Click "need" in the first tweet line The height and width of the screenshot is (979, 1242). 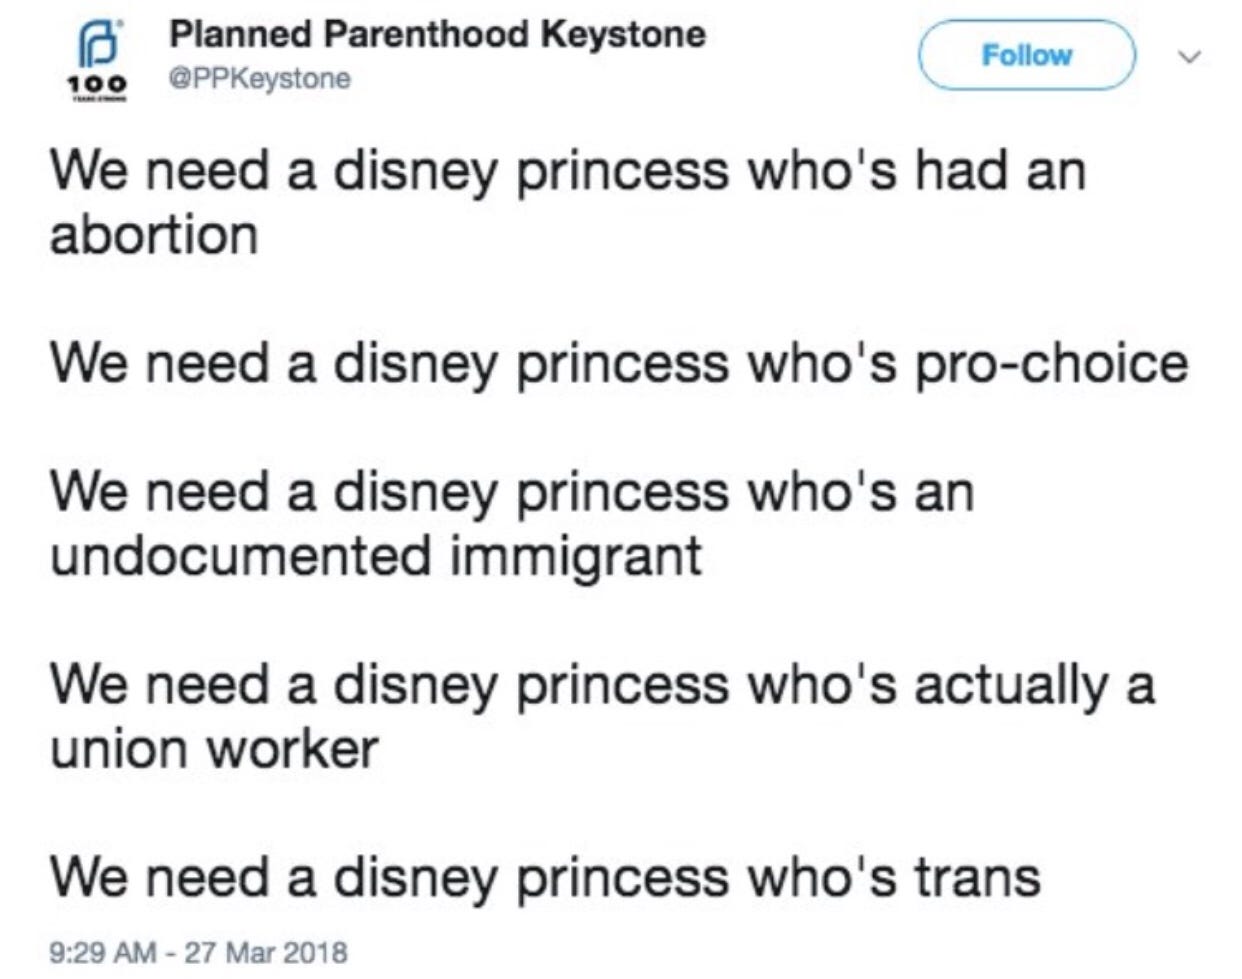[x=208, y=172]
